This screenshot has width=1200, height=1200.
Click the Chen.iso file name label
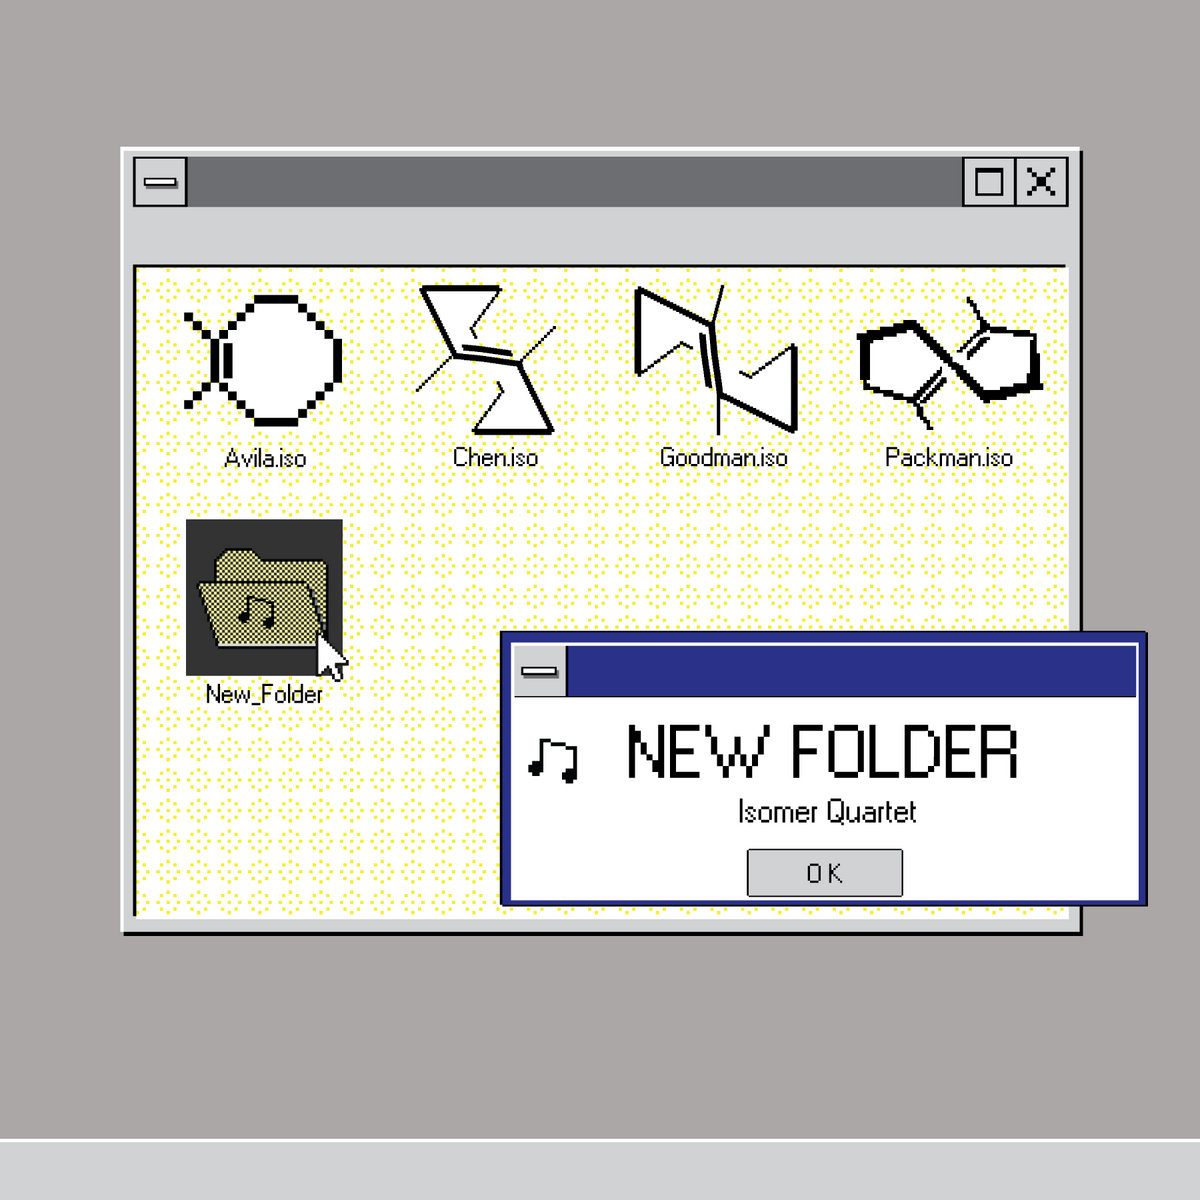(495, 457)
